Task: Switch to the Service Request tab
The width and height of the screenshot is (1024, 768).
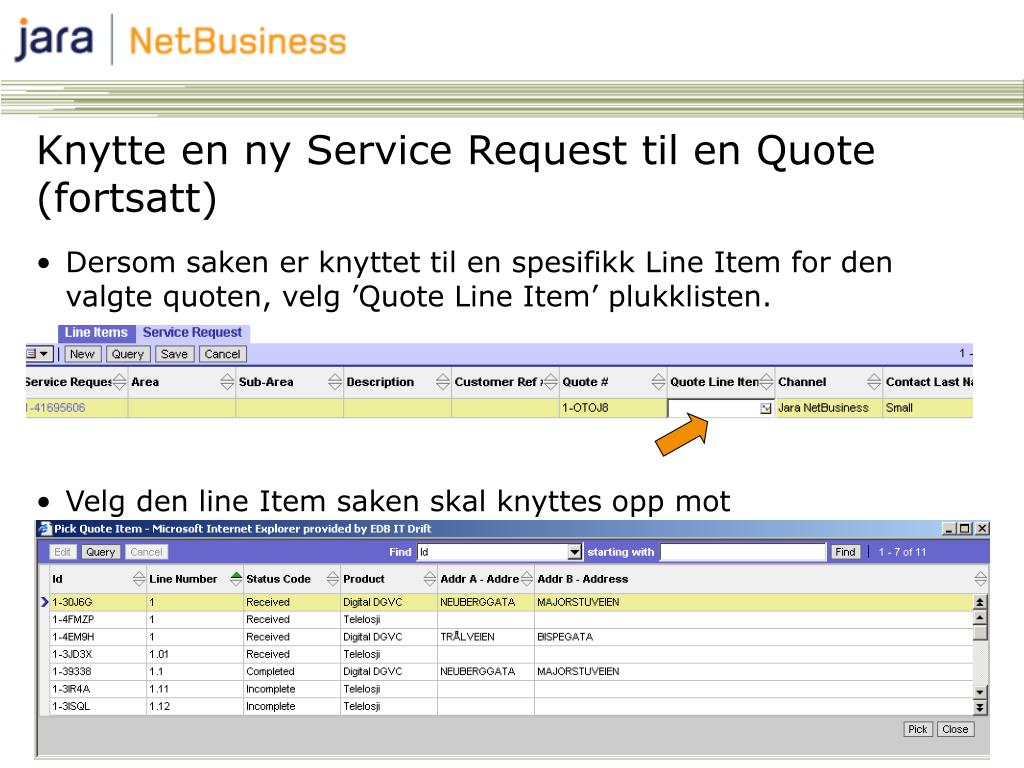Action: tap(192, 332)
